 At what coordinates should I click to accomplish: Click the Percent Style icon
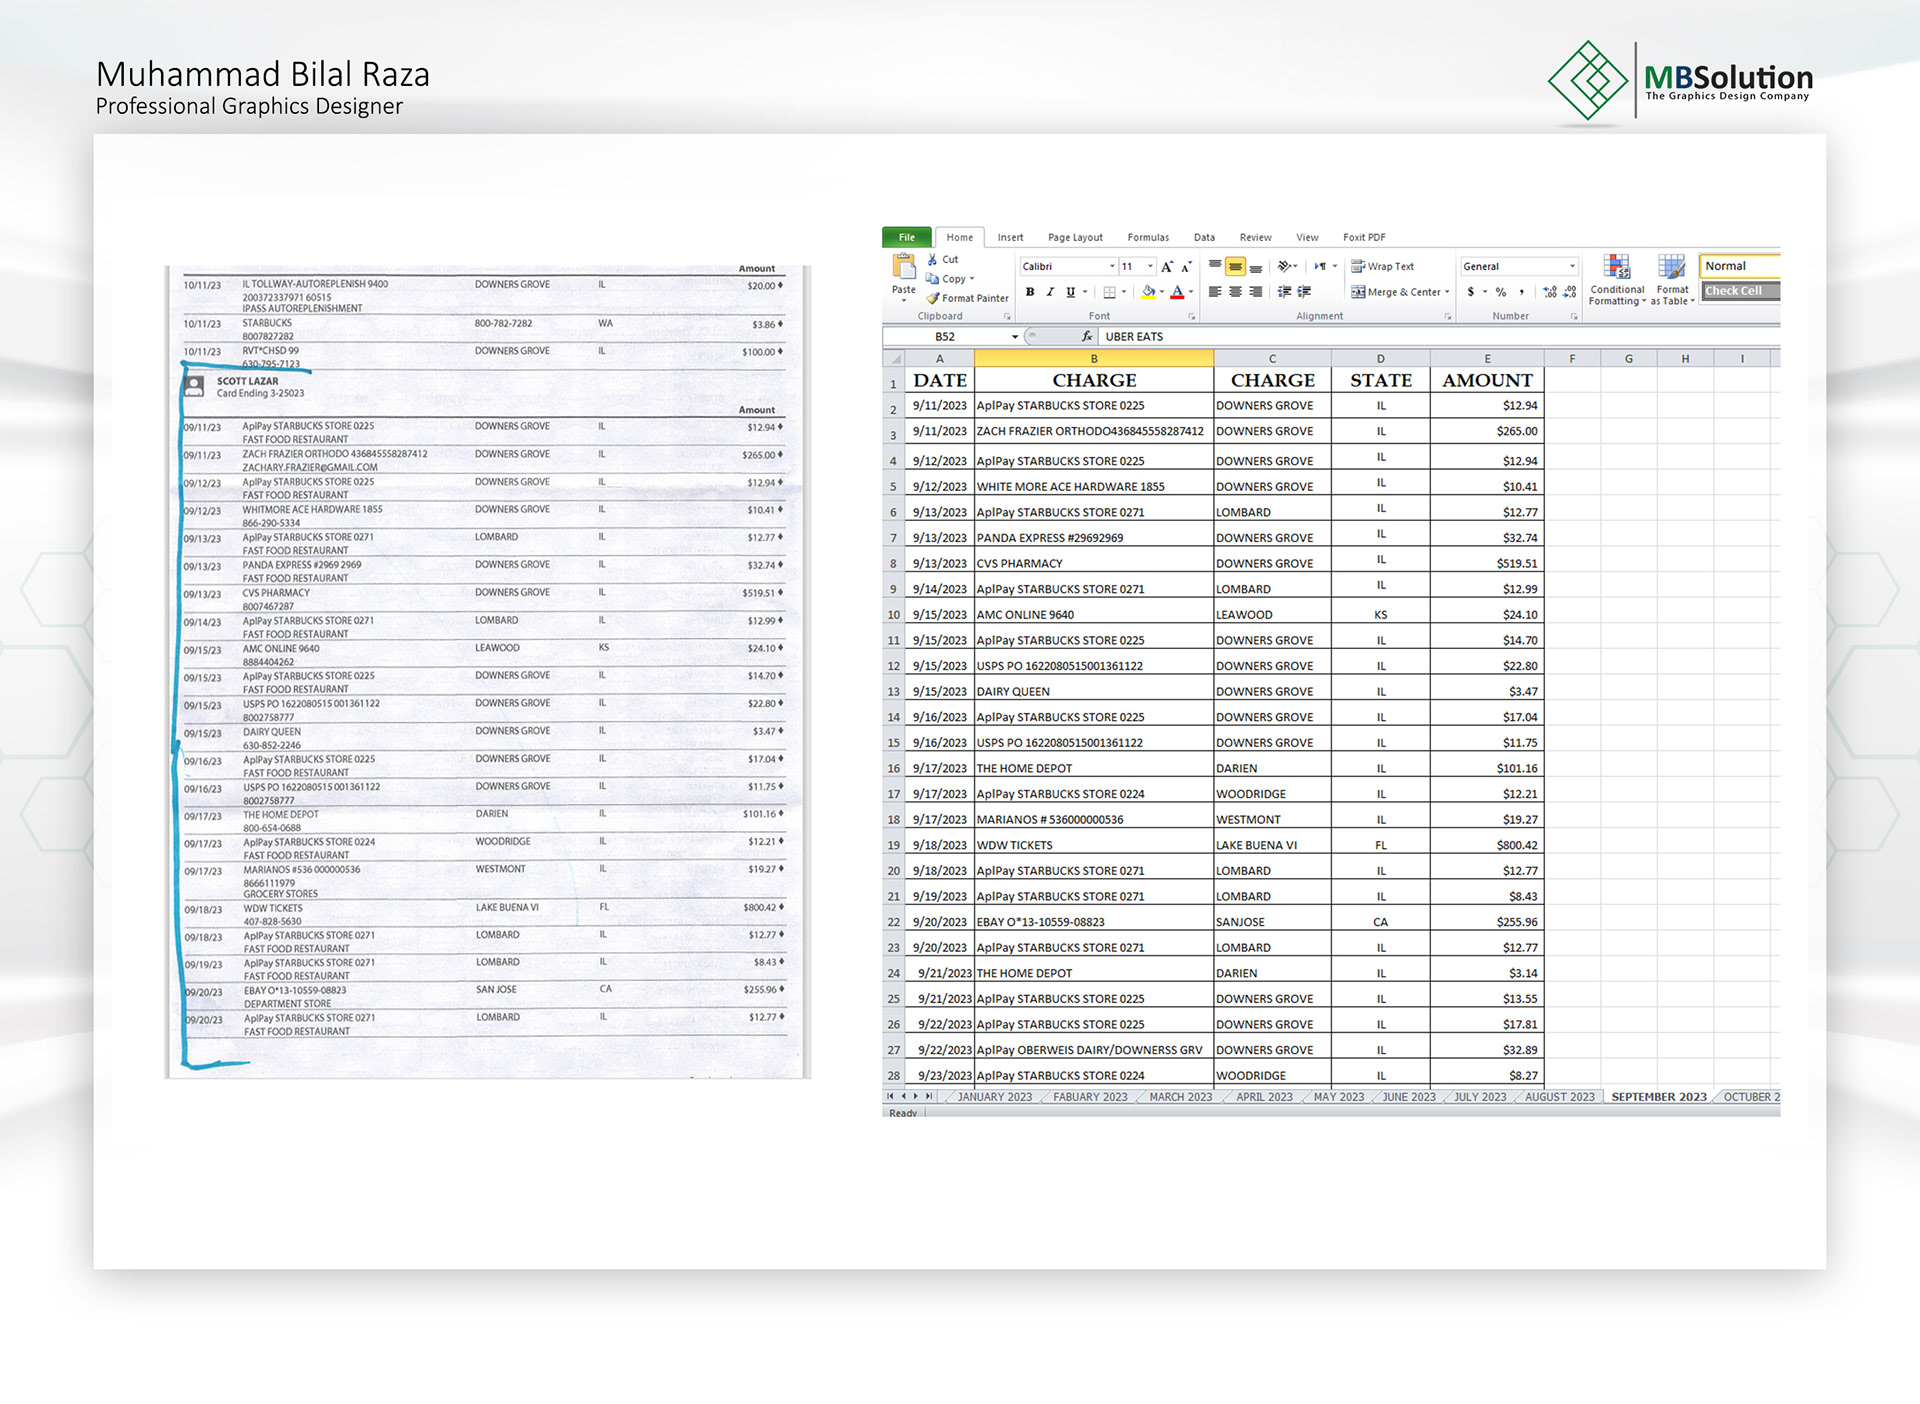(x=1501, y=292)
